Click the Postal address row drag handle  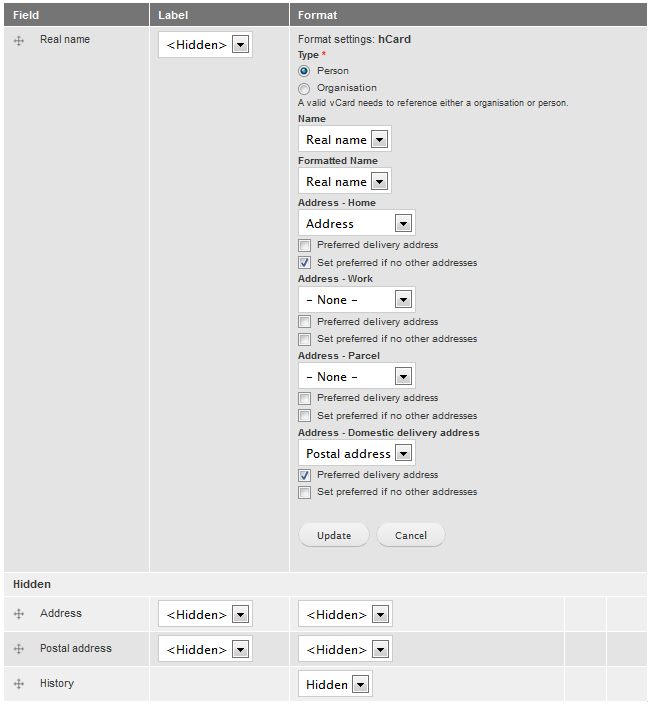[x=19, y=649]
